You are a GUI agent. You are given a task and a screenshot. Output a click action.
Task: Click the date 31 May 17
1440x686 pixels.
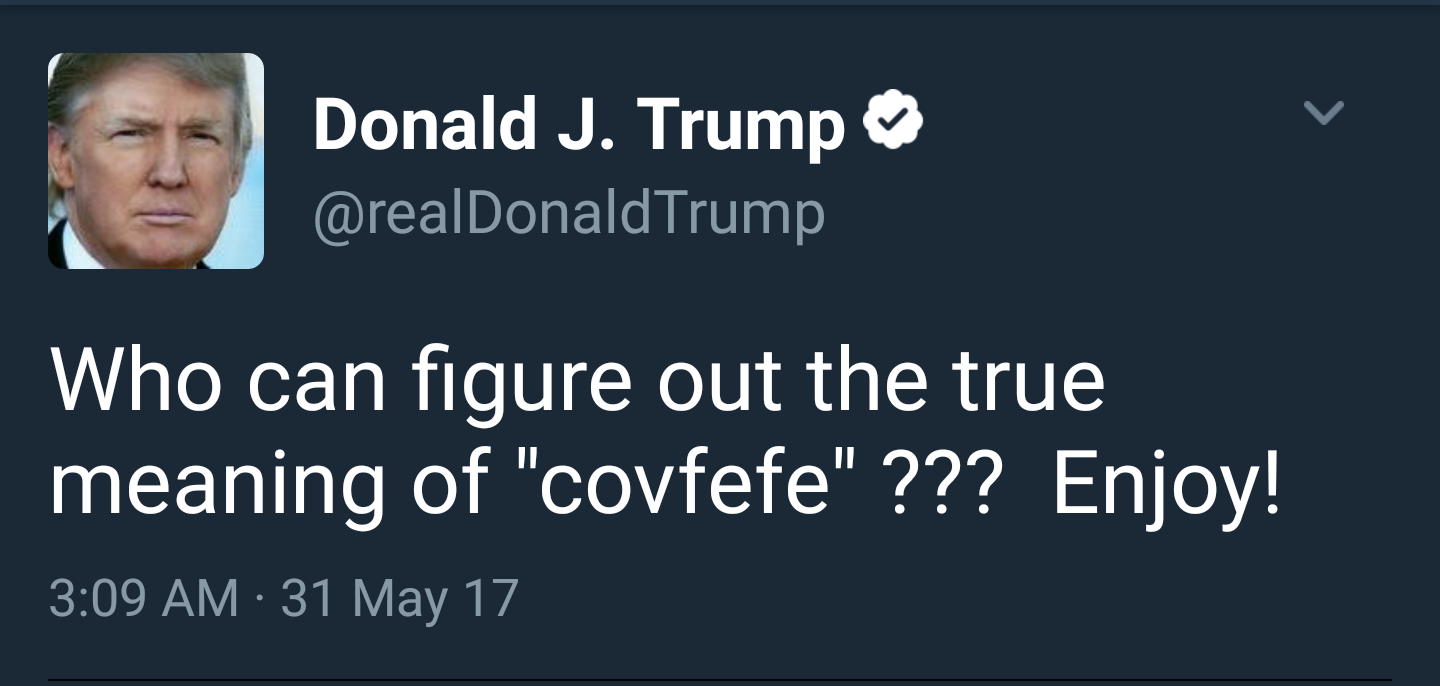(399, 598)
